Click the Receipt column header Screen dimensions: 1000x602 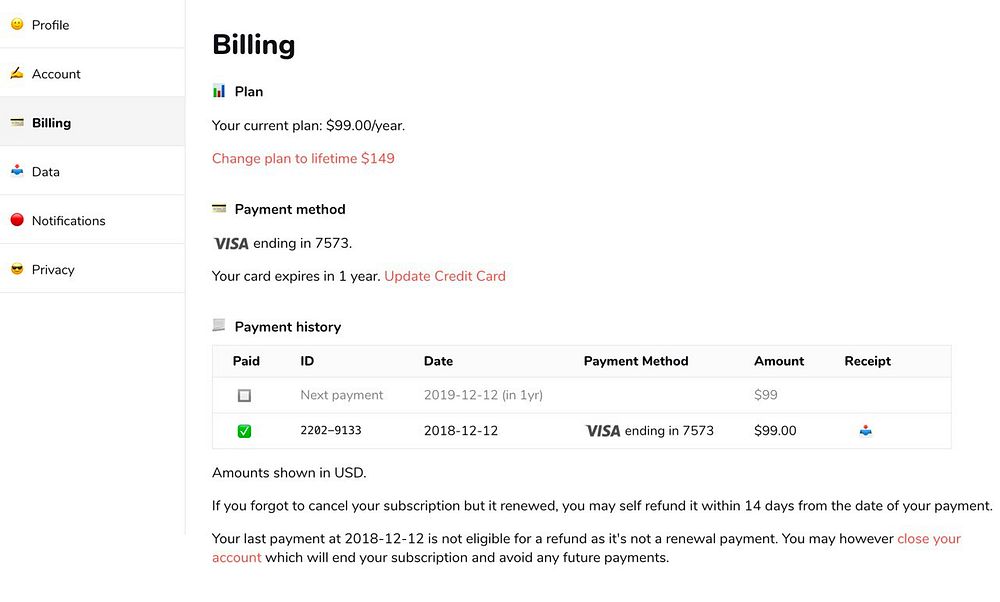point(867,361)
